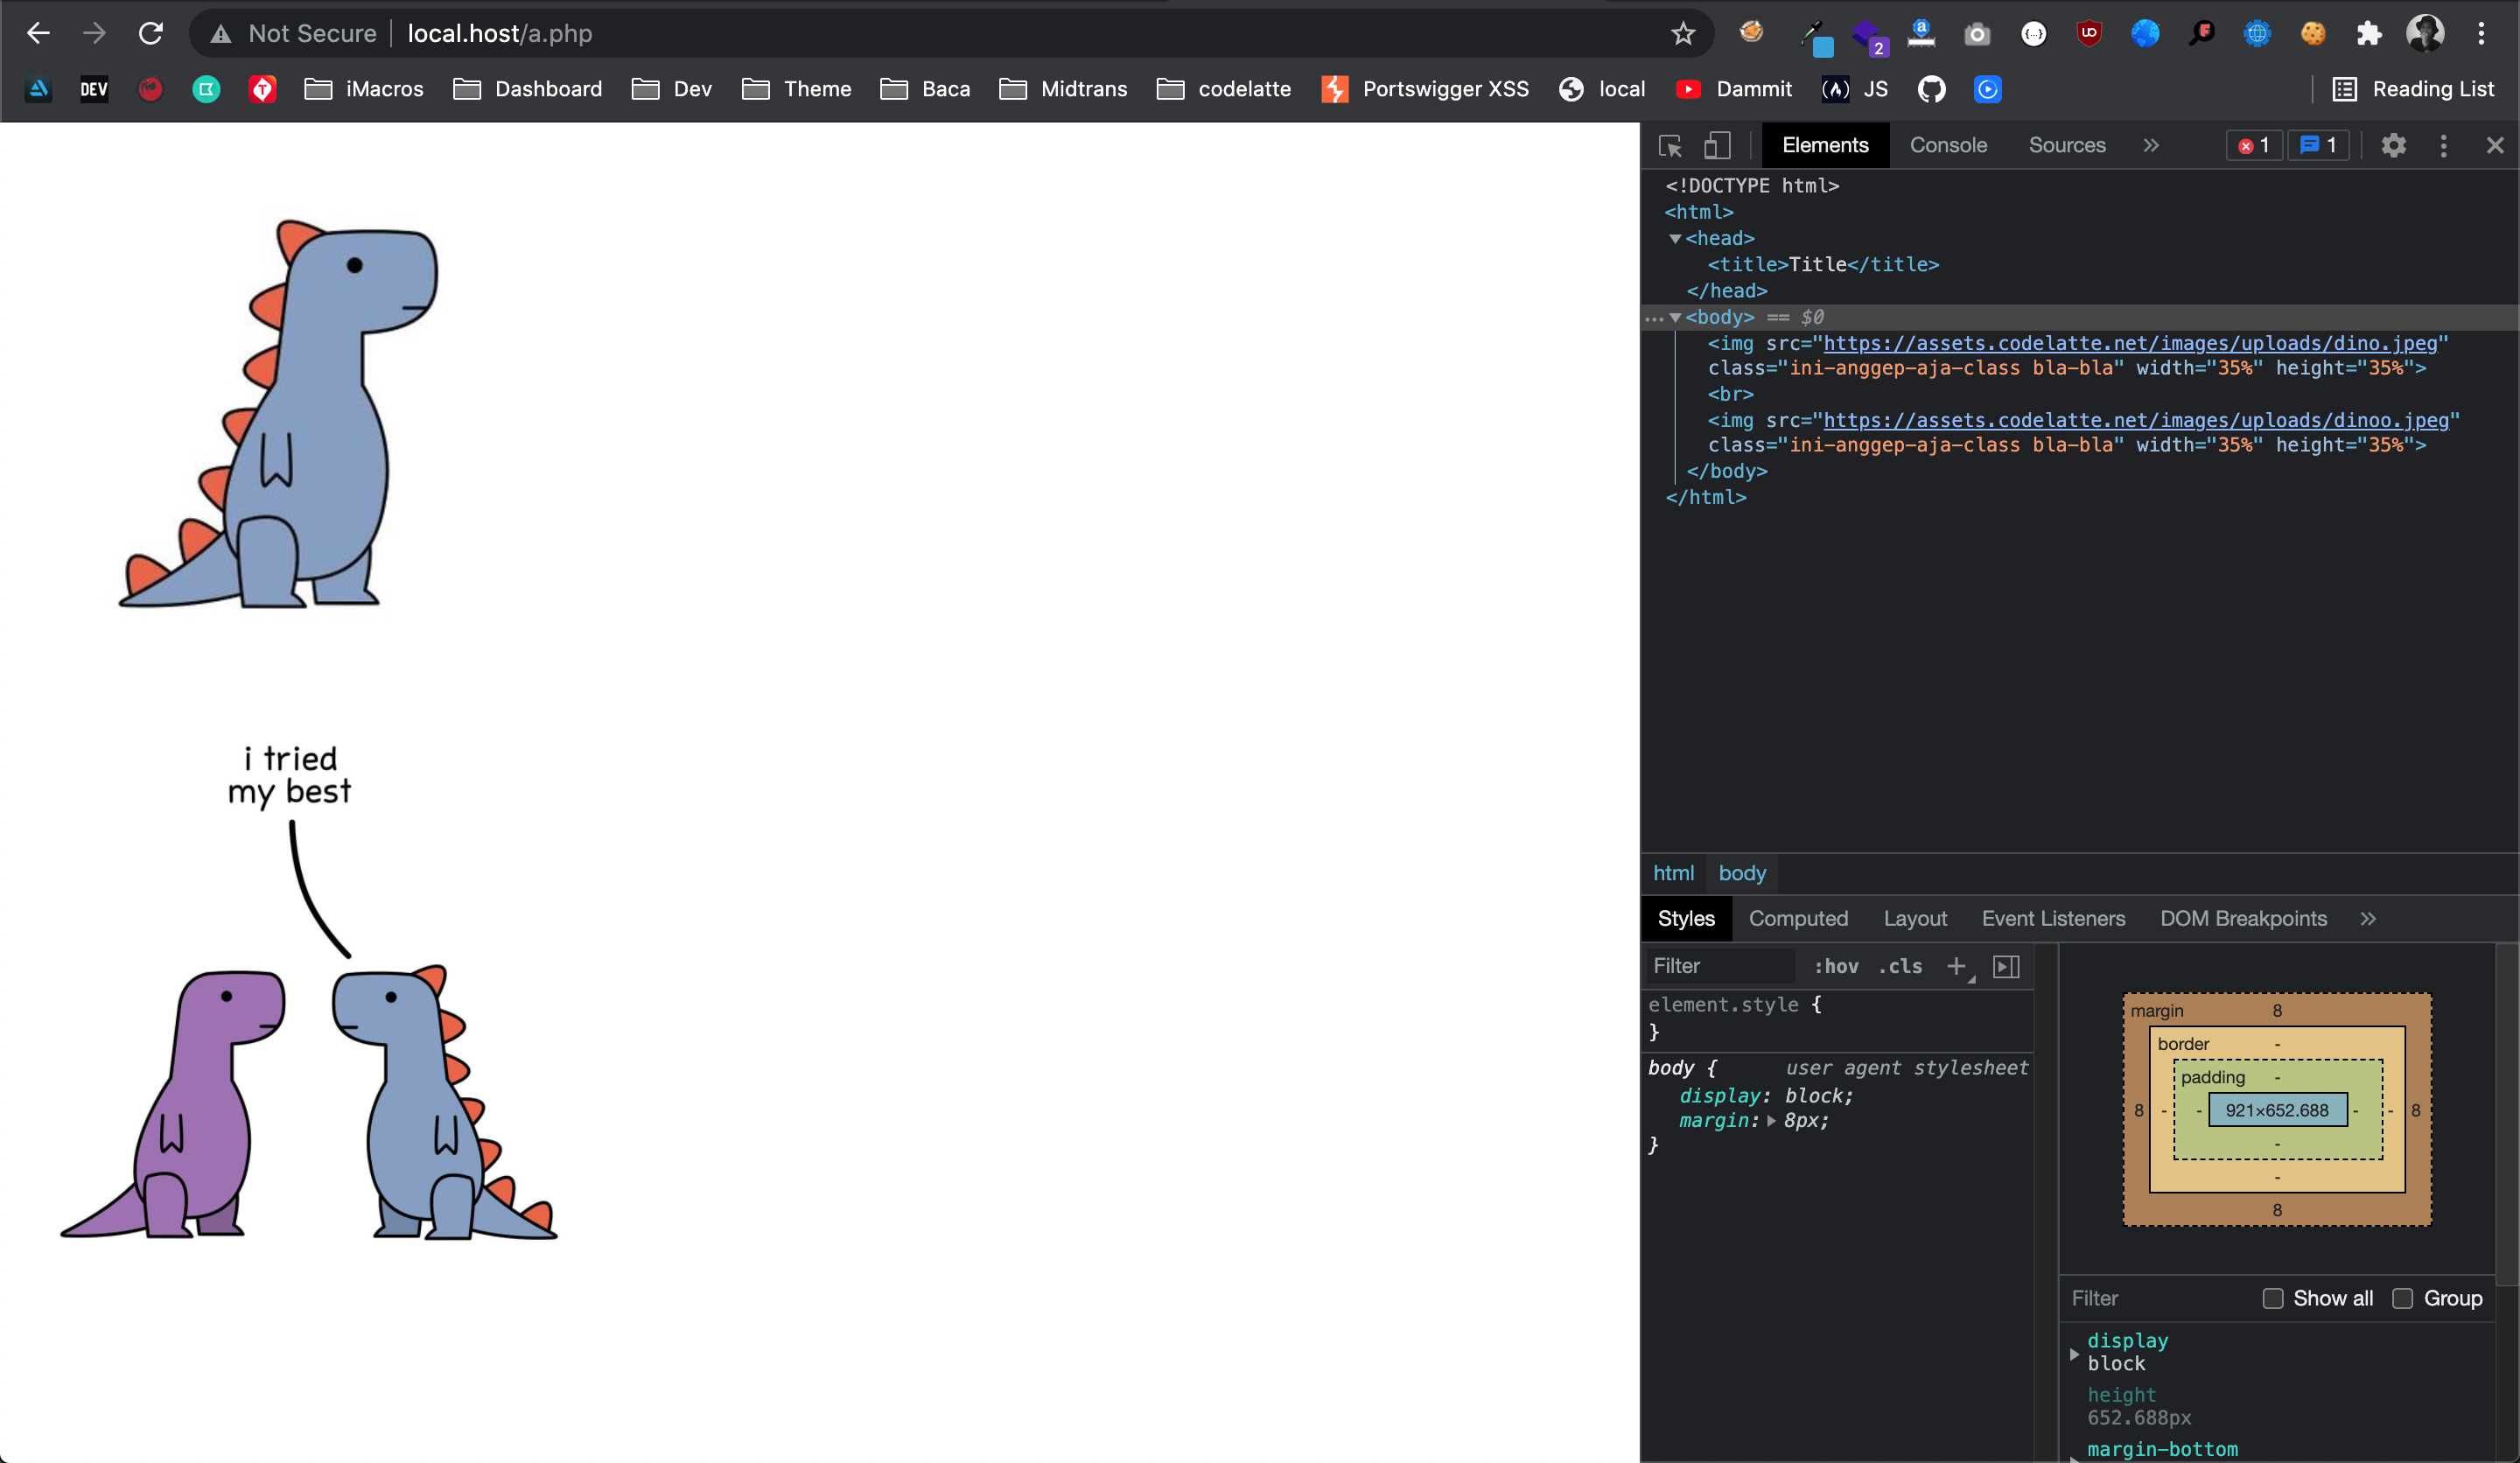Open the Chrome extensions puzzle icon
The width and height of the screenshot is (2520, 1463).
(x=2369, y=34)
